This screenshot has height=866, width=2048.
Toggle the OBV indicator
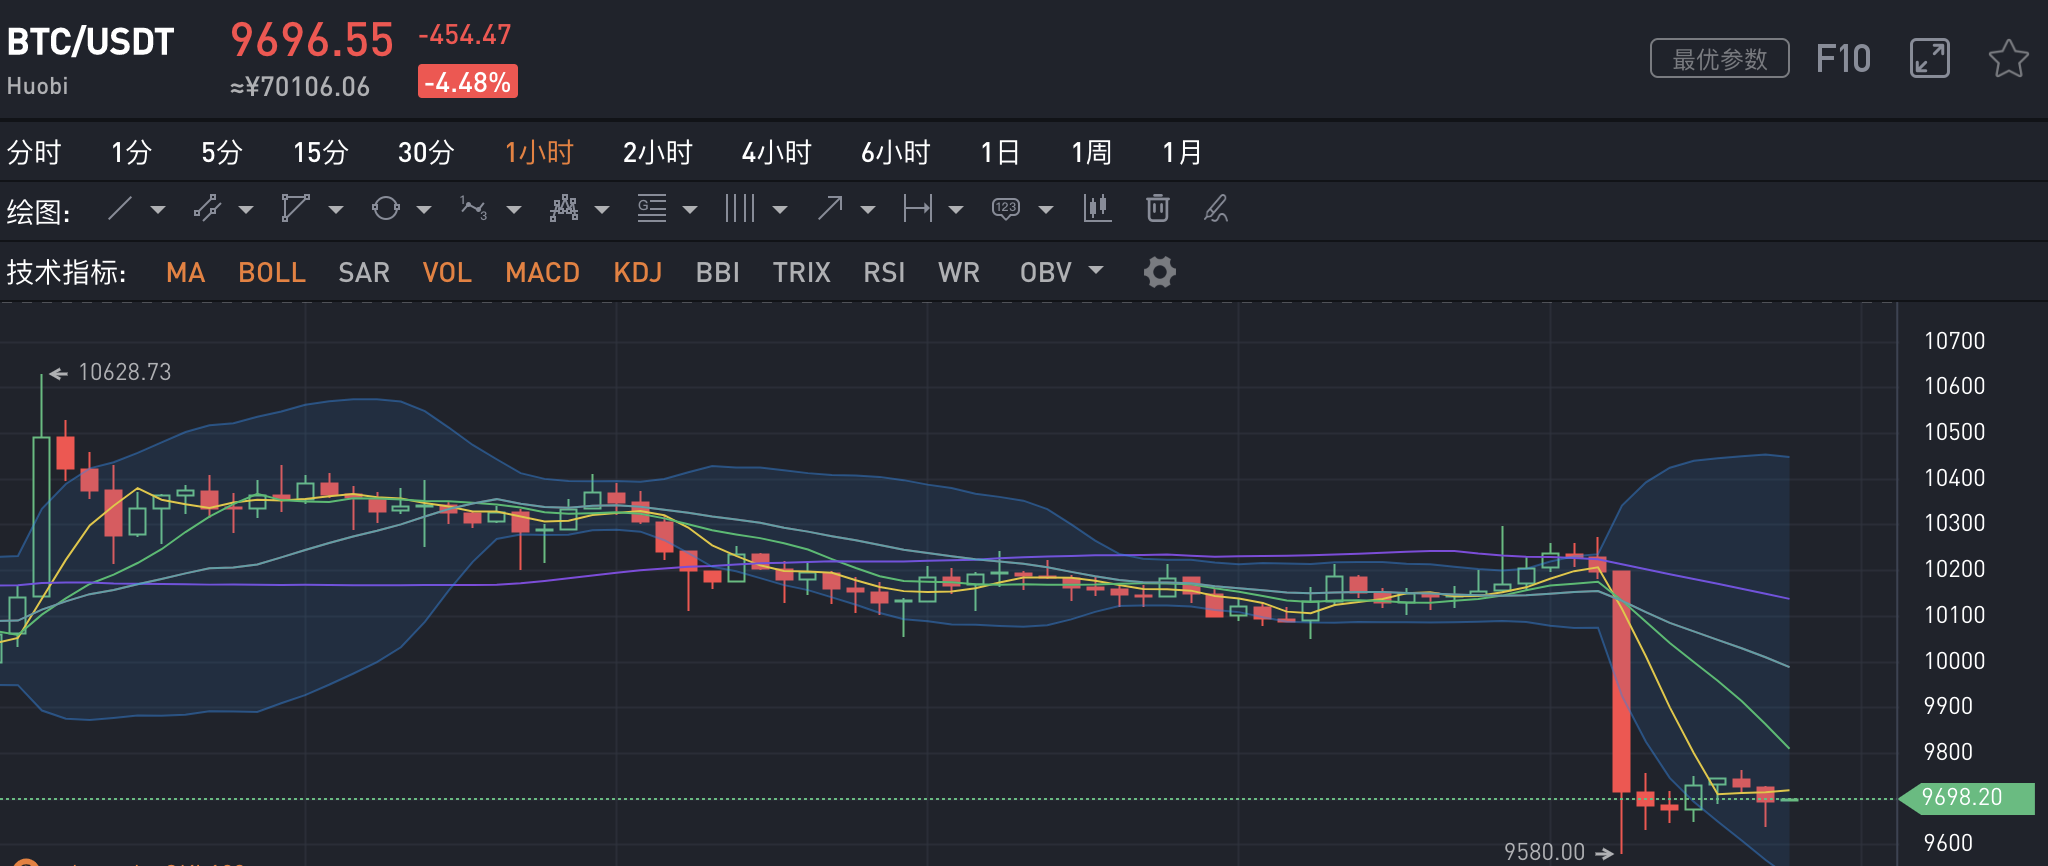pyautogui.click(x=1046, y=272)
